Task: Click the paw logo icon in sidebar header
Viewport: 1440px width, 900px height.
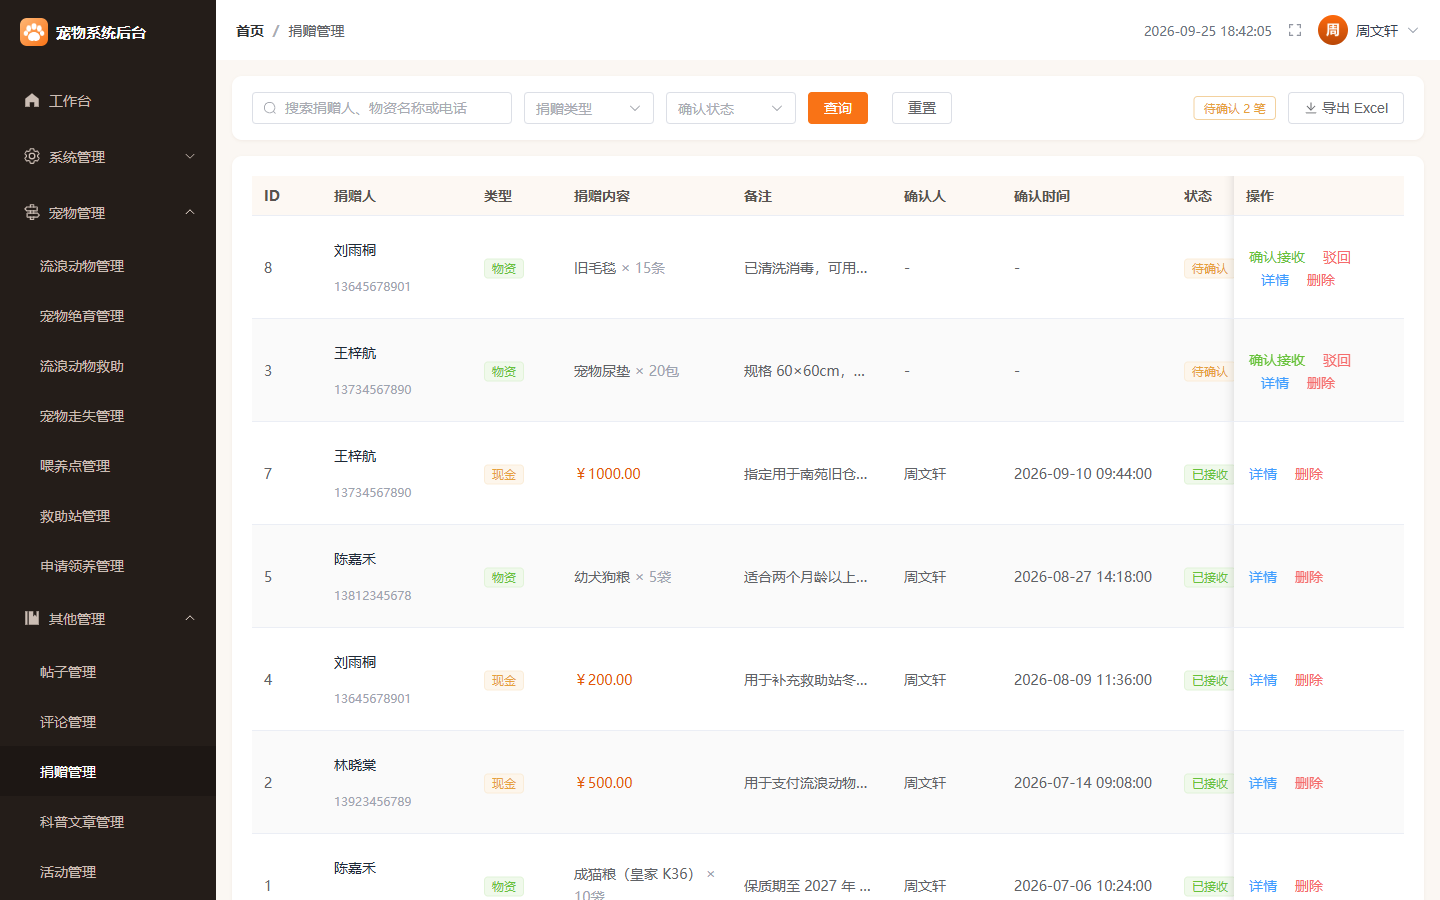Action: tap(34, 32)
